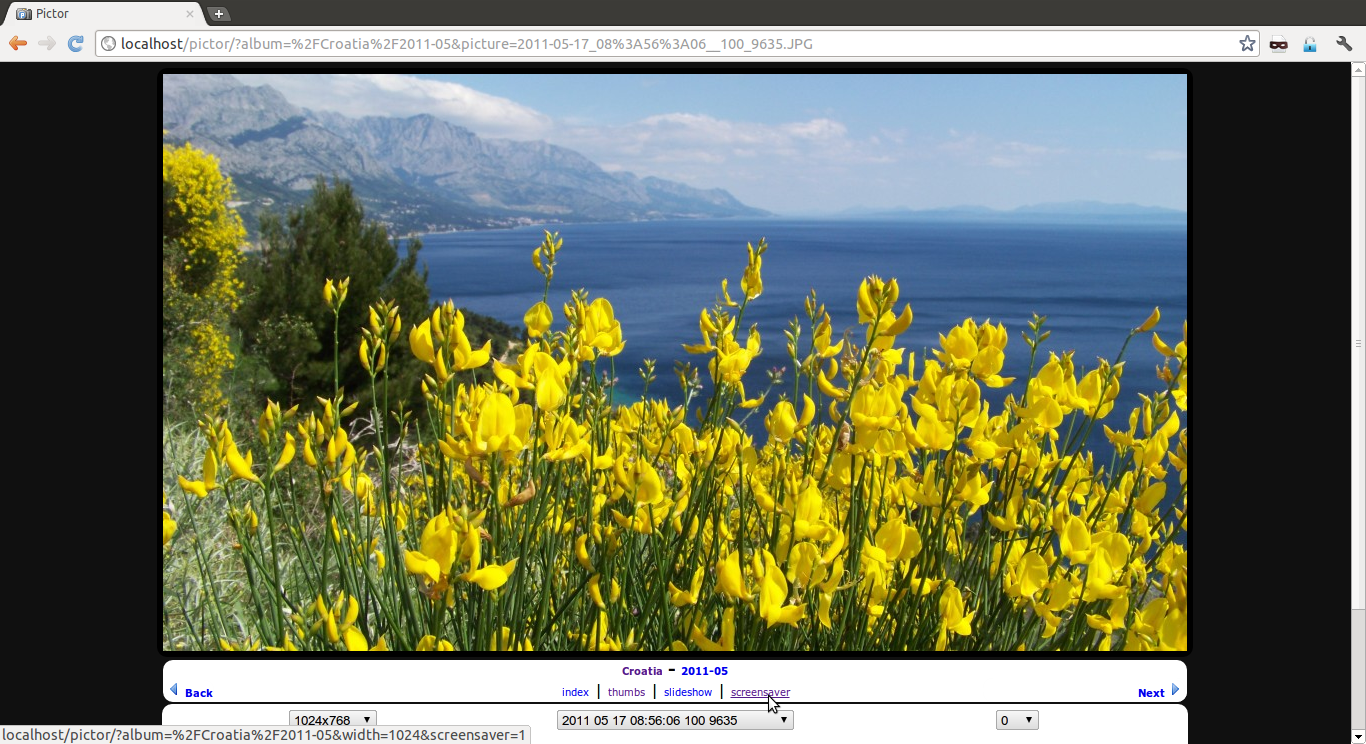
Task: Select the Pictor browser tab
Action: (104, 14)
